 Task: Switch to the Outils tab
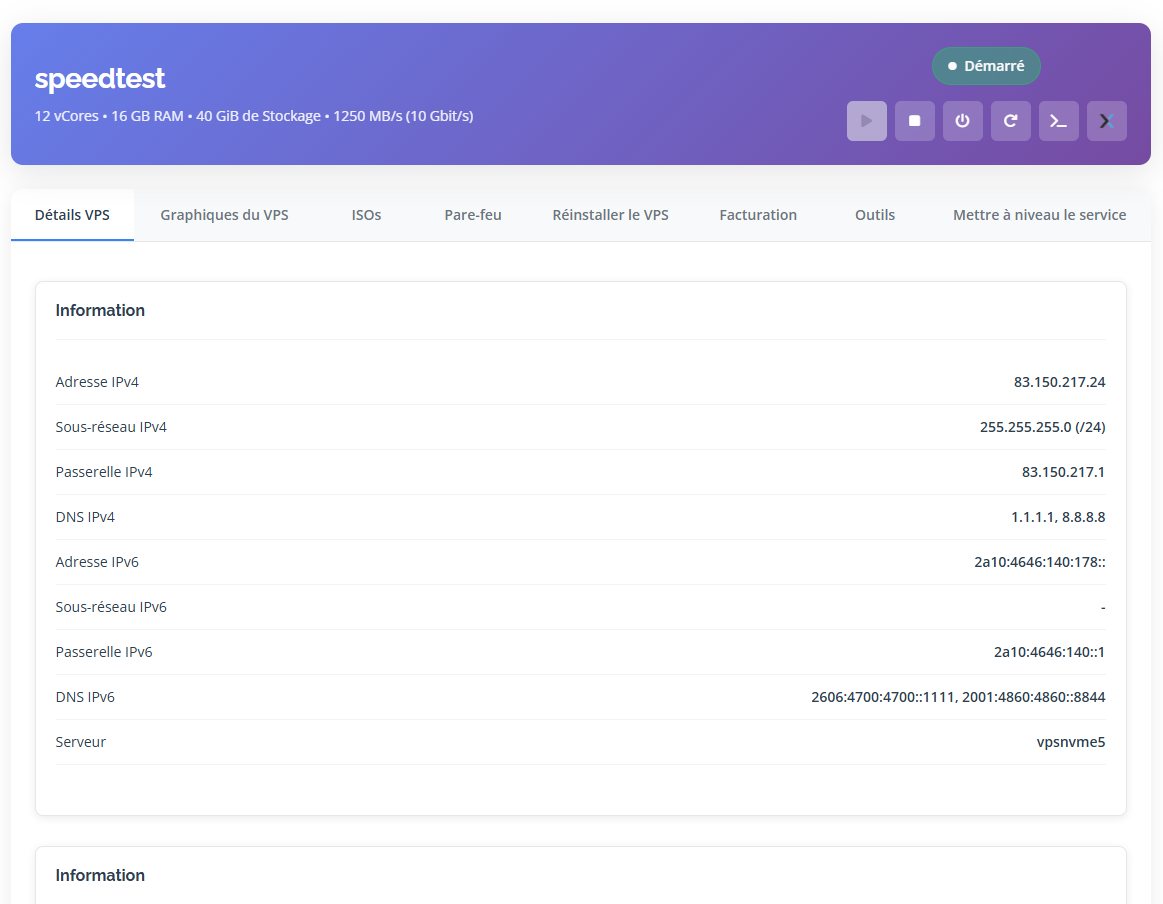point(874,215)
